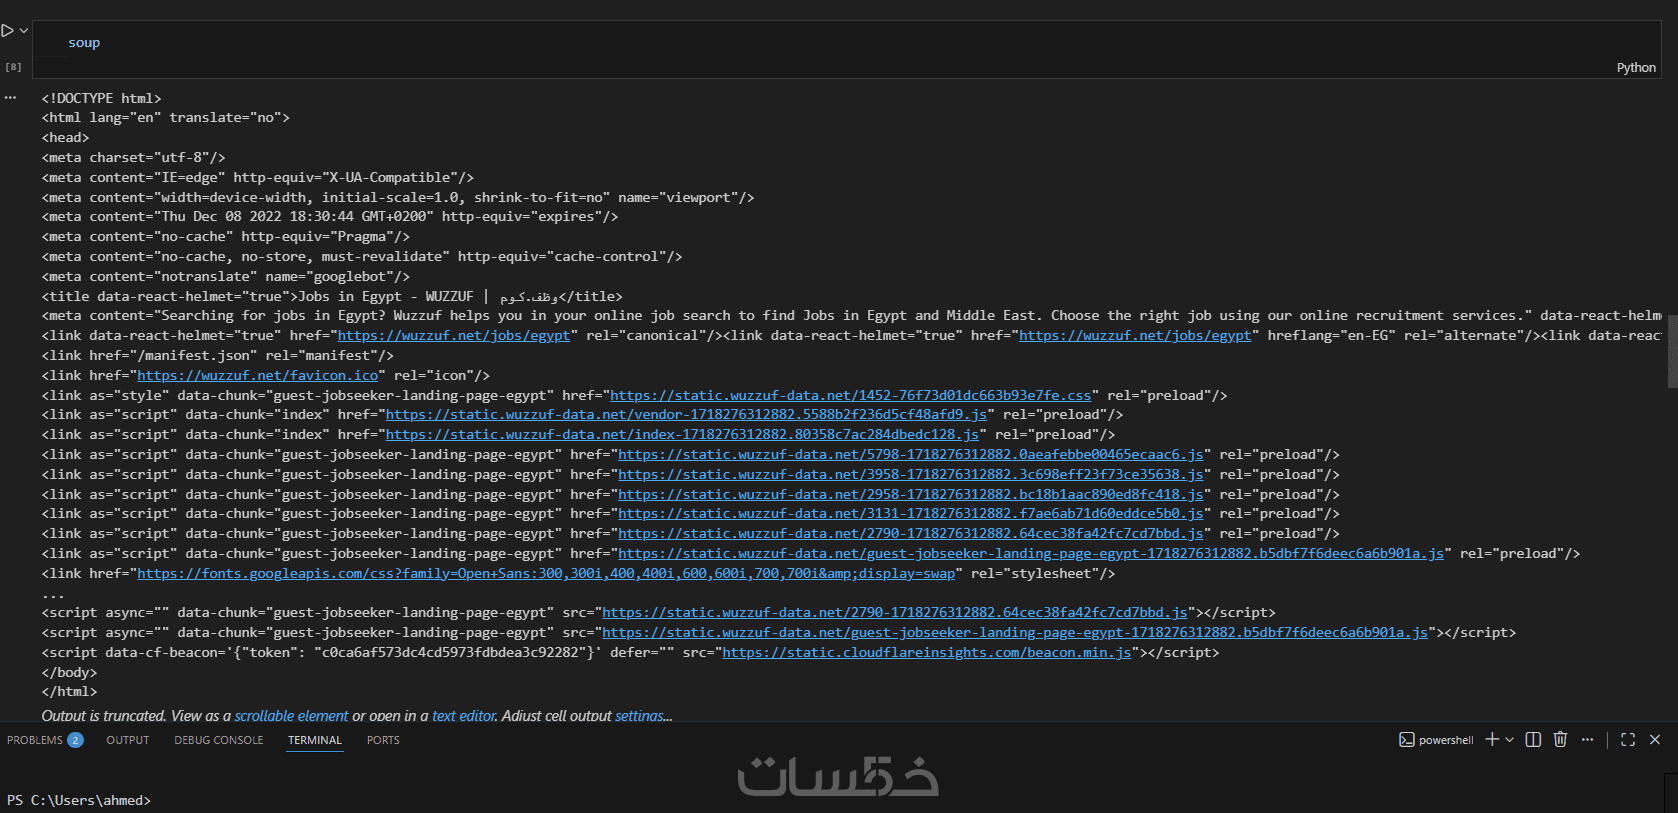Open the Google Fonts Open Sans stylesheet link
This screenshot has width=1678, height=813.
(x=546, y=573)
